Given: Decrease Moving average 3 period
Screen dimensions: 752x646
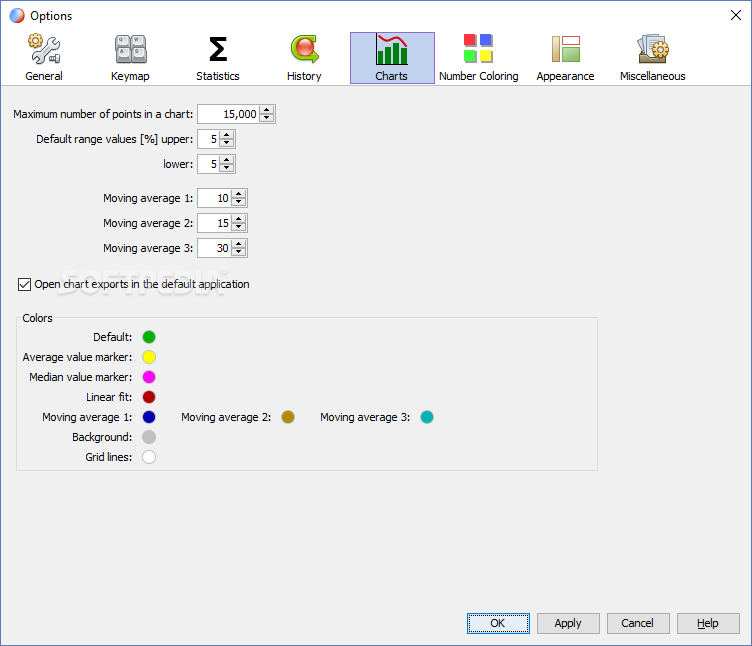Looking at the screenshot, I should tap(239, 252).
